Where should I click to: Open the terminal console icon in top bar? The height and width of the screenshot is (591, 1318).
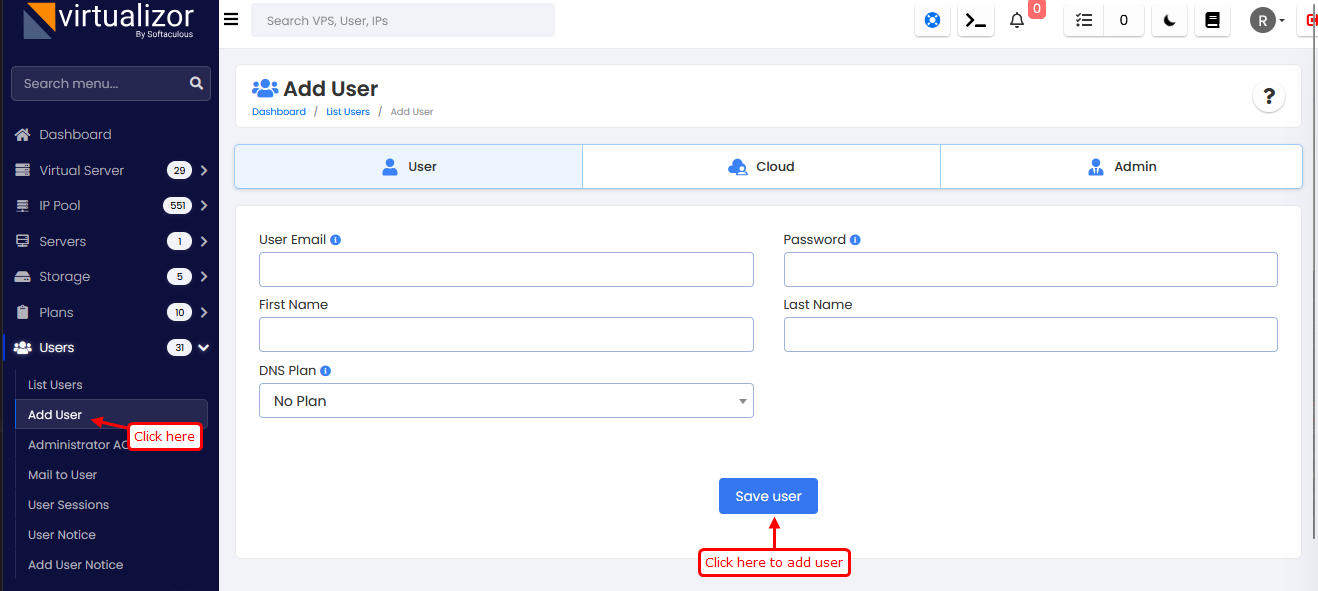[976, 20]
